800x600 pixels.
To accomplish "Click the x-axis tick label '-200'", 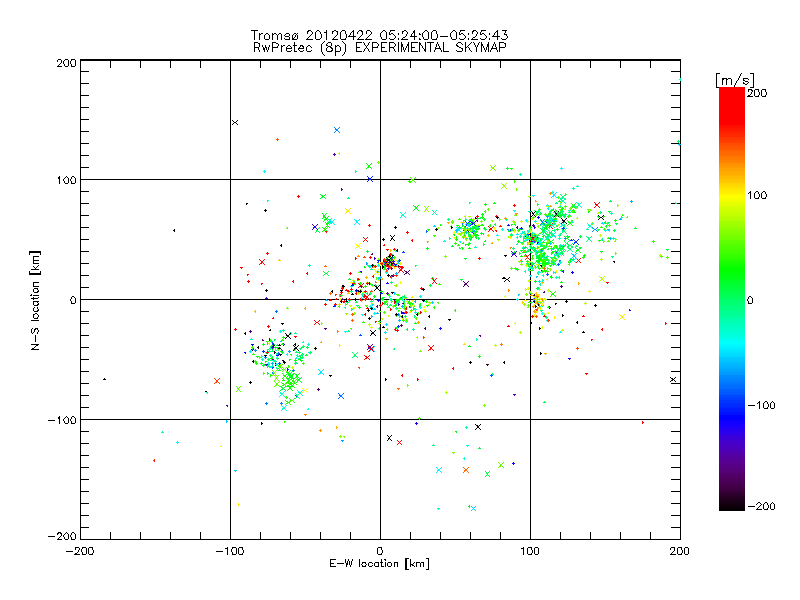I will click(x=80, y=551).
